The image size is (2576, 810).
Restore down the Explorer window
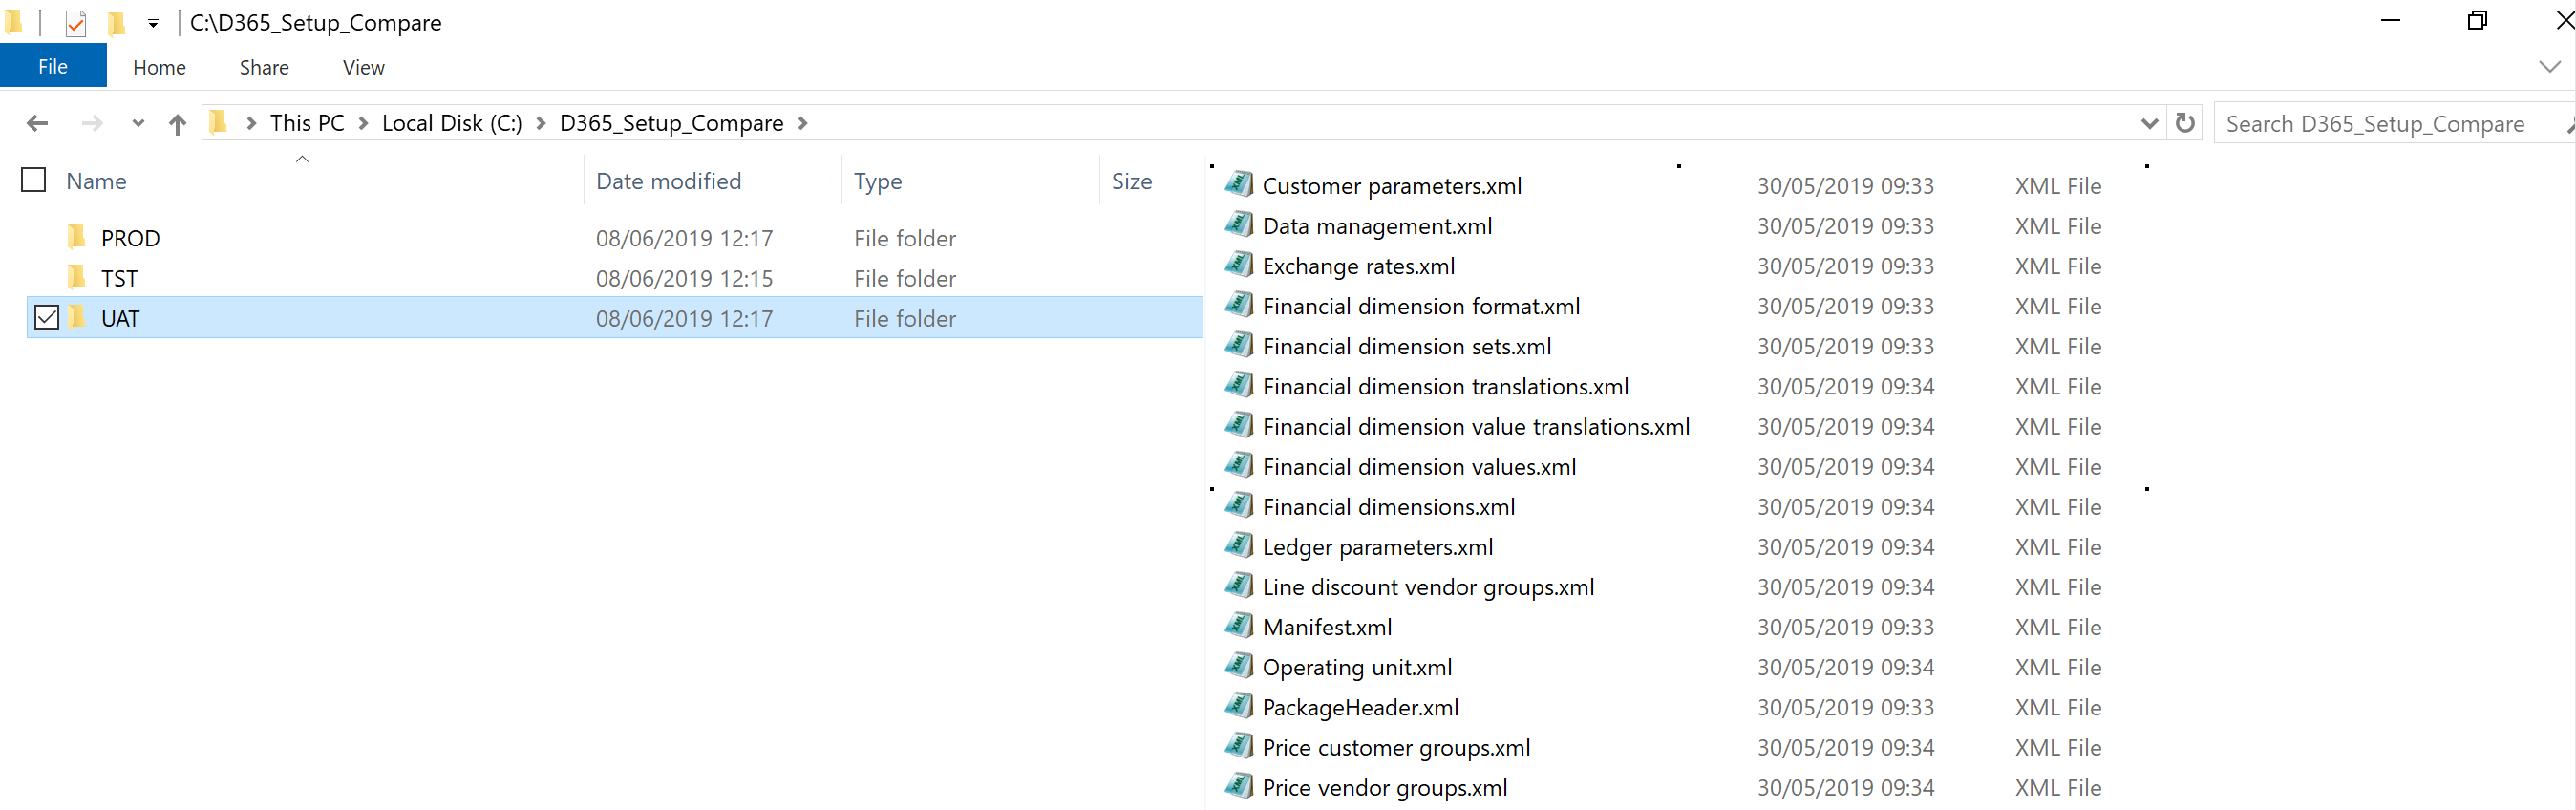click(2477, 20)
